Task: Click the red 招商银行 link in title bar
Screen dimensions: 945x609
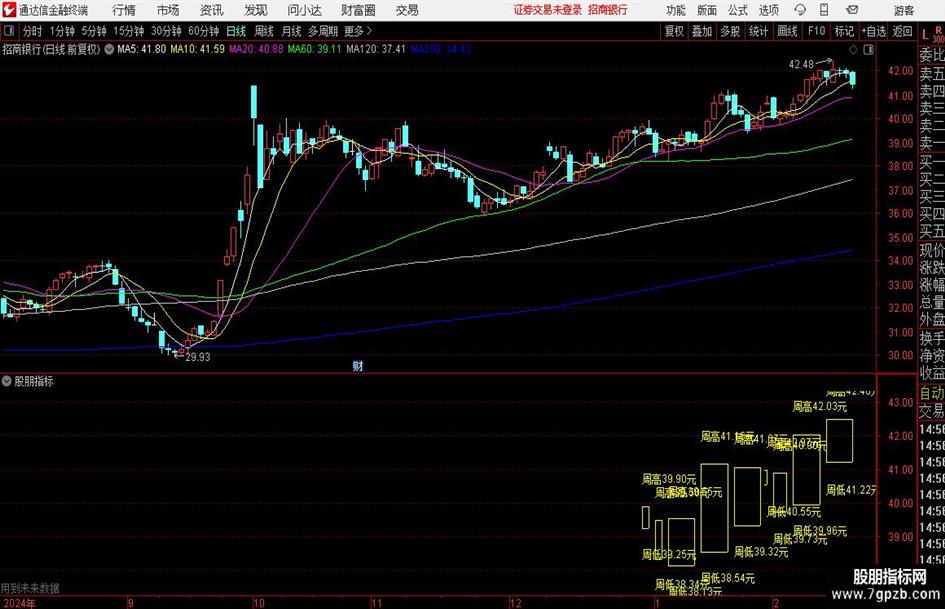Action: point(608,10)
